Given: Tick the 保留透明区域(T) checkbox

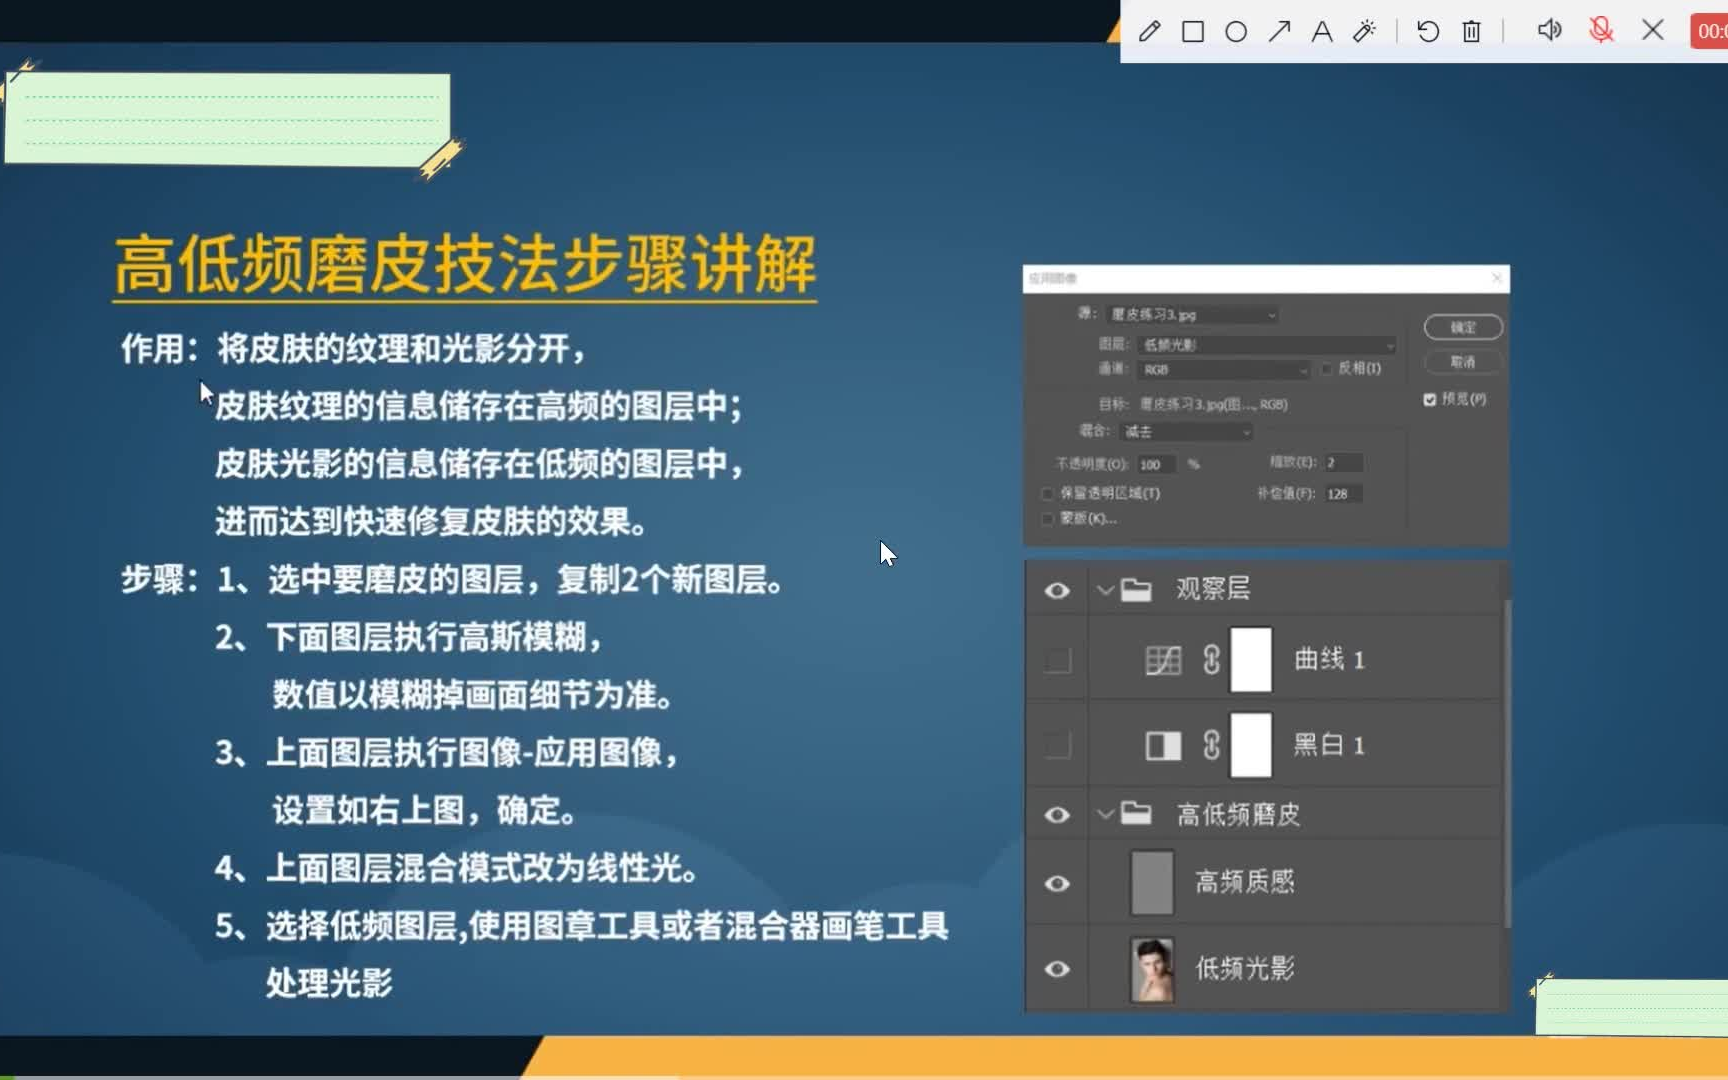Looking at the screenshot, I should [x=1048, y=494].
